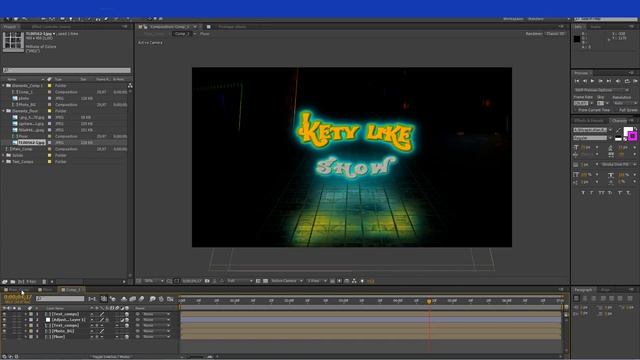640x360 pixels.
Task: Click Toggle Switches / Modes button
Action: [111, 357]
